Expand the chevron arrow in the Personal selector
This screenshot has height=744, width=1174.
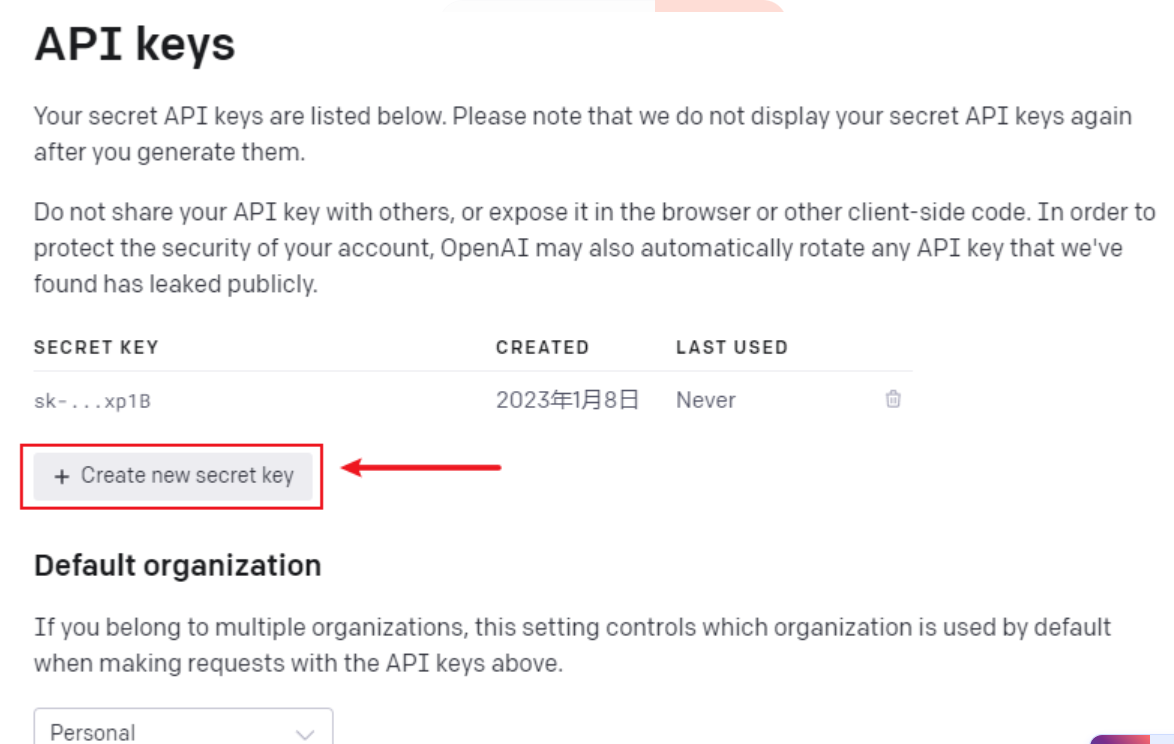click(x=305, y=734)
